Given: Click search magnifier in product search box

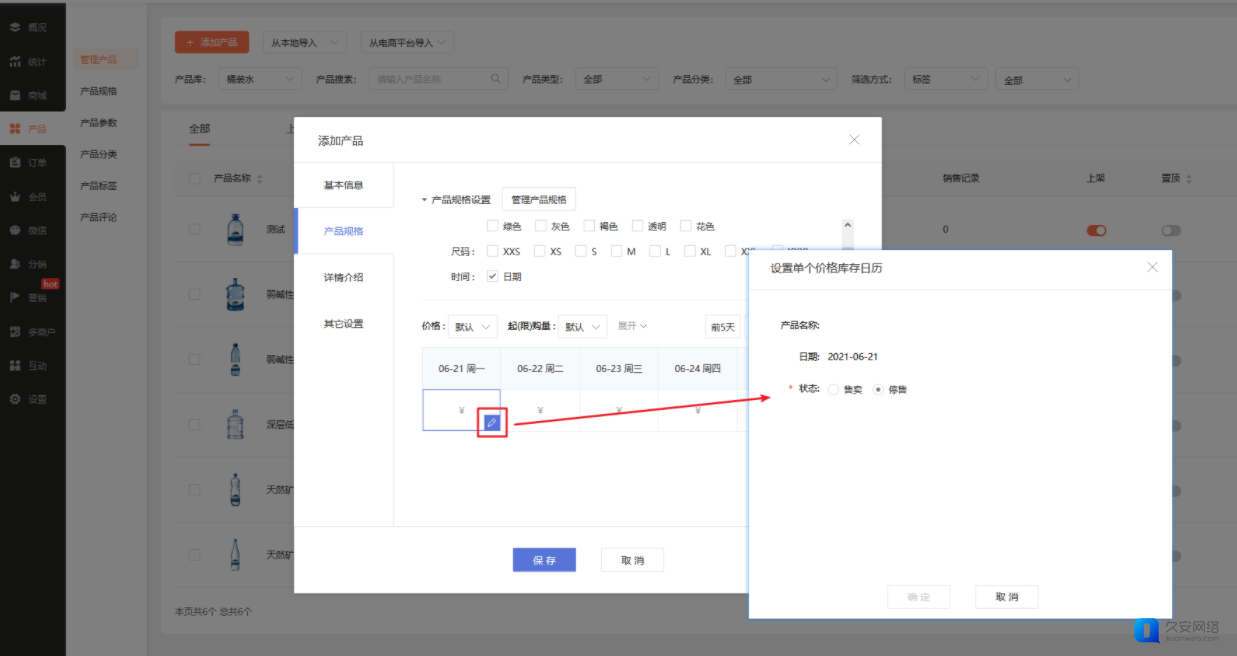Looking at the screenshot, I should tap(496, 79).
